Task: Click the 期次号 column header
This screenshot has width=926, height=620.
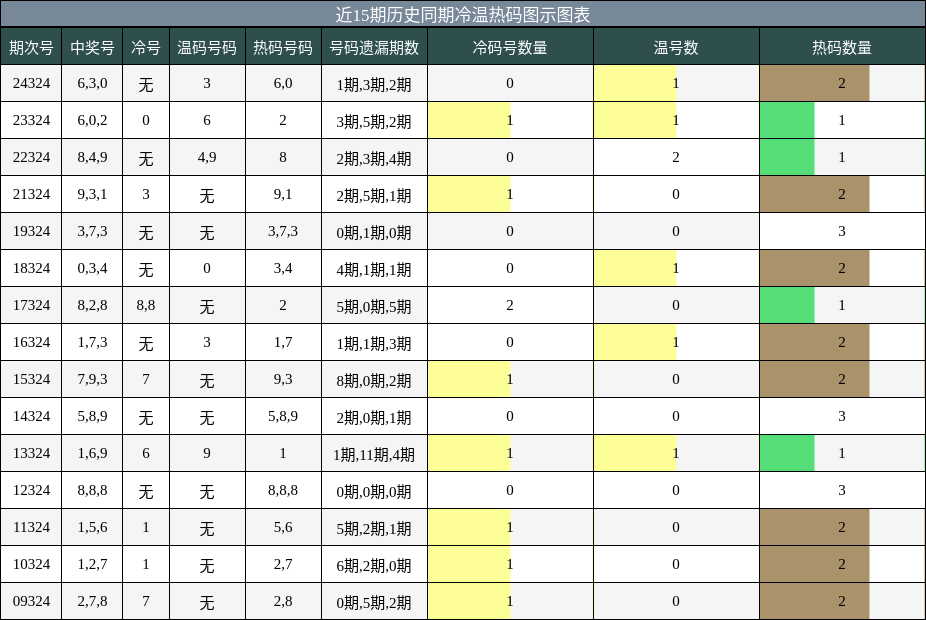Action: [x=31, y=45]
